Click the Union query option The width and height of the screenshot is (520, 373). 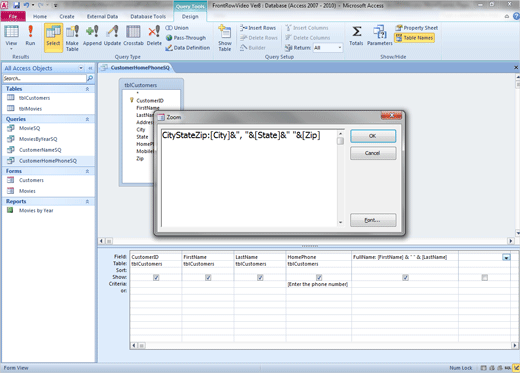click(x=177, y=28)
